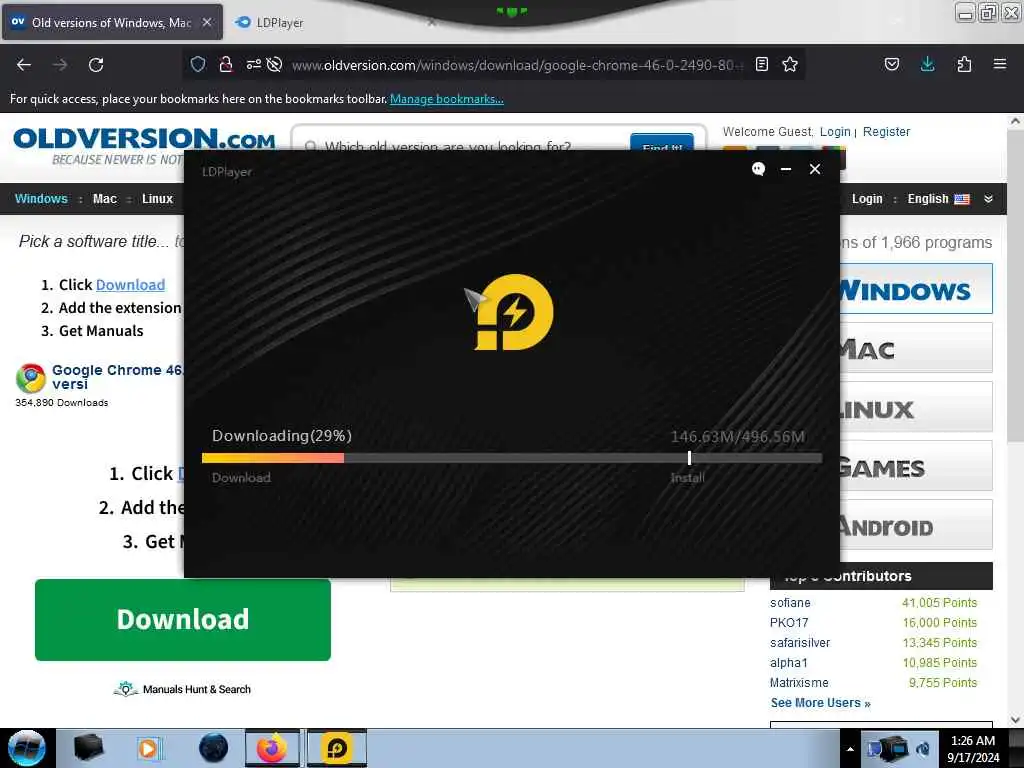Image resolution: width=1024 pixels, height=768 pixels.
Task: Click the Login link beside Welcome Guest
Action: (835, 132)
